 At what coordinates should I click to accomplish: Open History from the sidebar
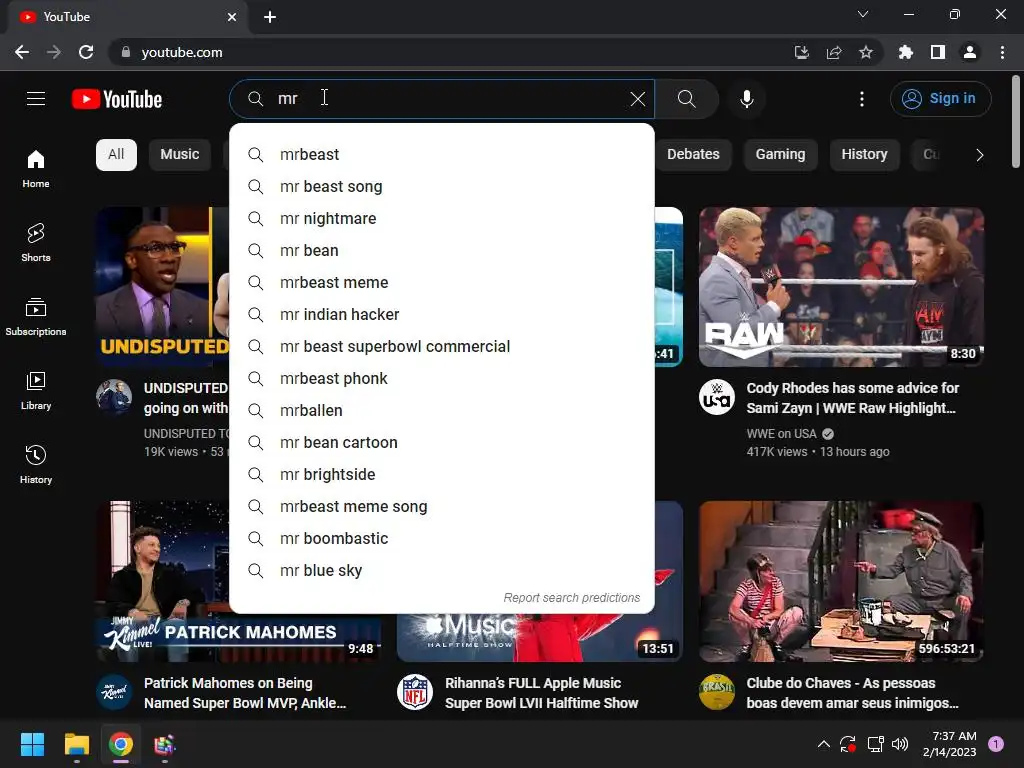click(36, 464)
